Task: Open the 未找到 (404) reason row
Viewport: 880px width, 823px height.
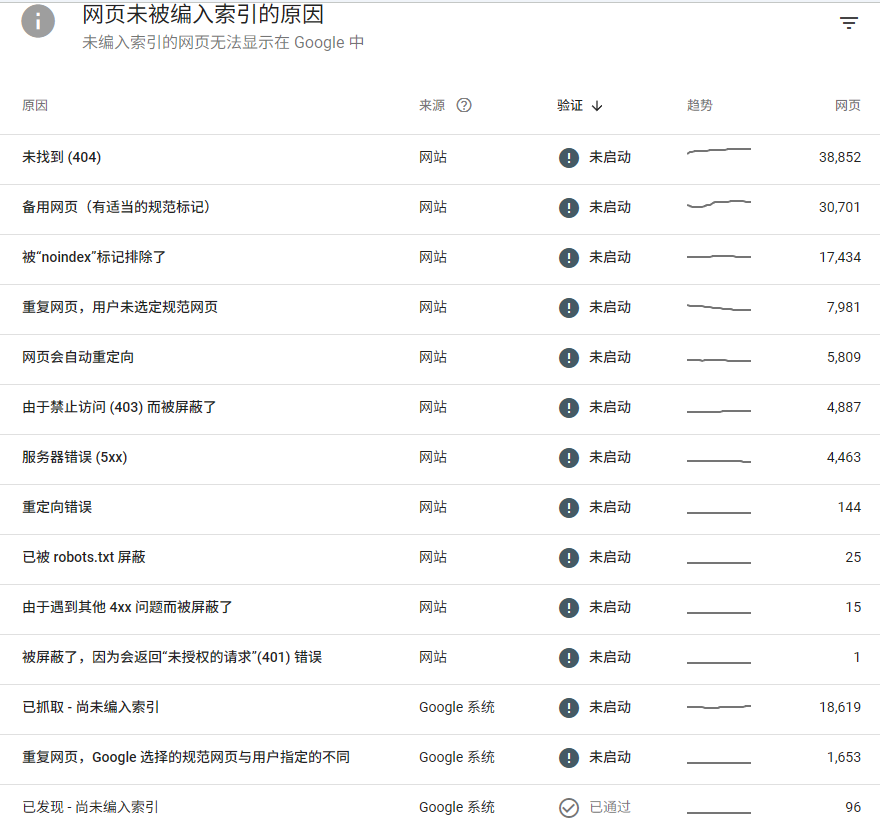Action: (440, 159)
